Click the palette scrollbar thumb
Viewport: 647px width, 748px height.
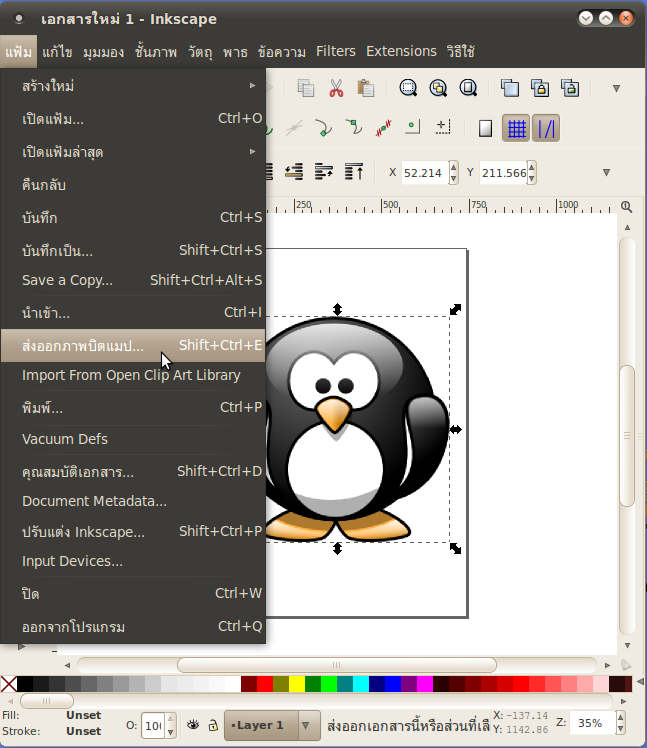click(46, 701)
